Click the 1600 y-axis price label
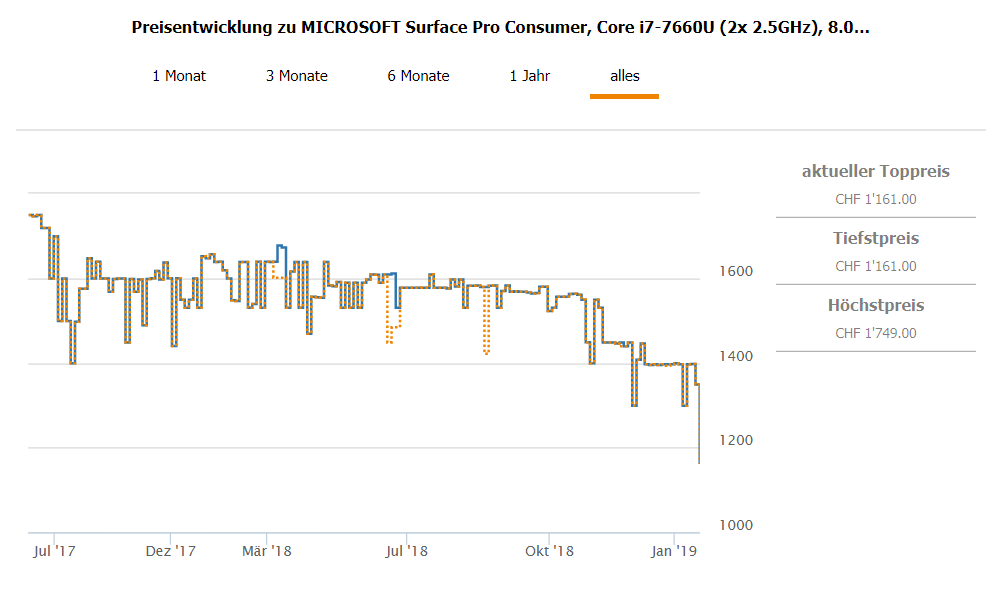 click(x=739, y=271)
